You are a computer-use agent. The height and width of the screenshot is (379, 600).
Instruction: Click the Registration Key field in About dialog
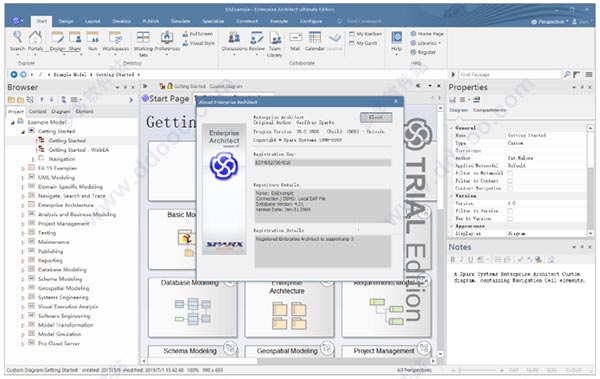[322, 163]
